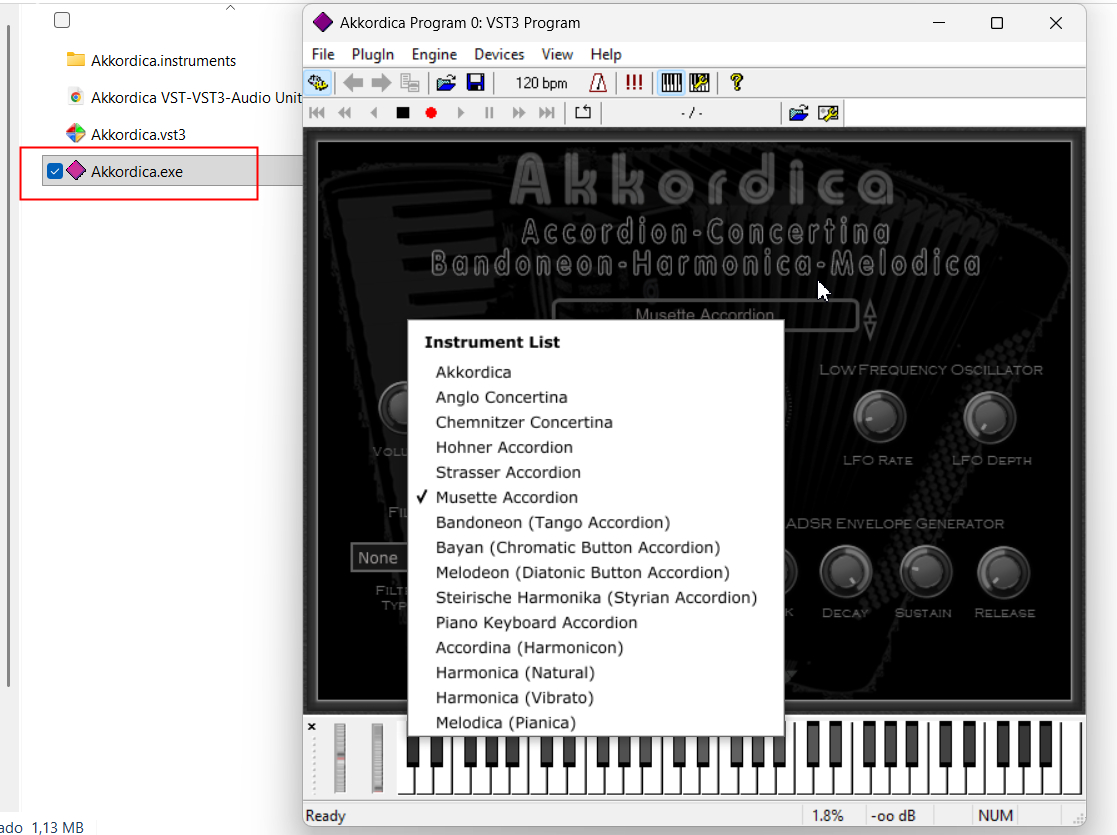The height and width of the screenshot is (835, 1117).
Task: Close the keyboard bar with small x
Action: point(311,727)
